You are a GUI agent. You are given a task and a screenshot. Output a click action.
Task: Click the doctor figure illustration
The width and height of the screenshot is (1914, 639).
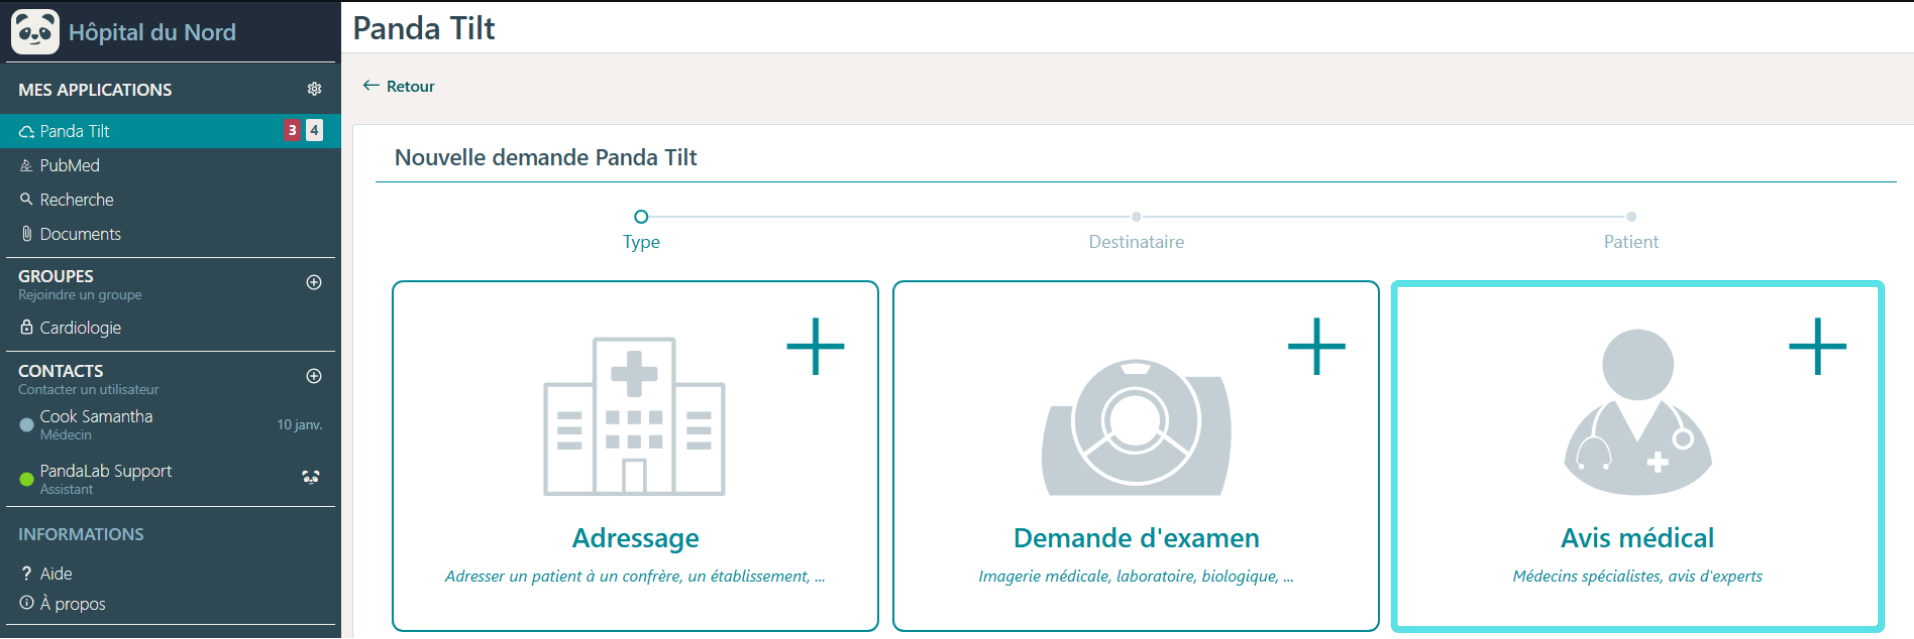coord(1638,412)
